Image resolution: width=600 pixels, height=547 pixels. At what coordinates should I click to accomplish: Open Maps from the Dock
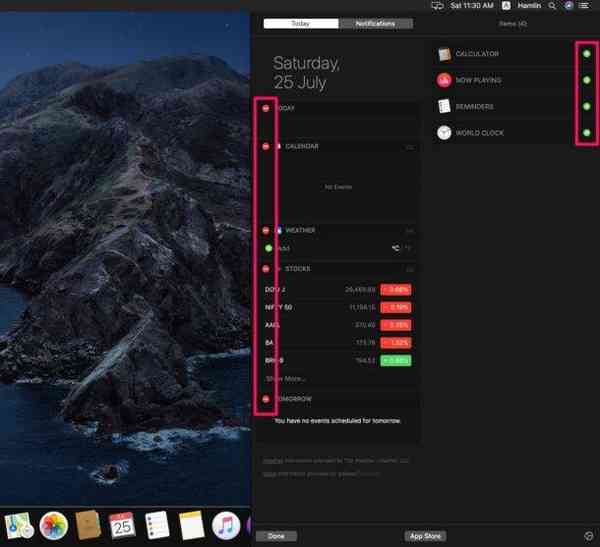tap(18, 526)
